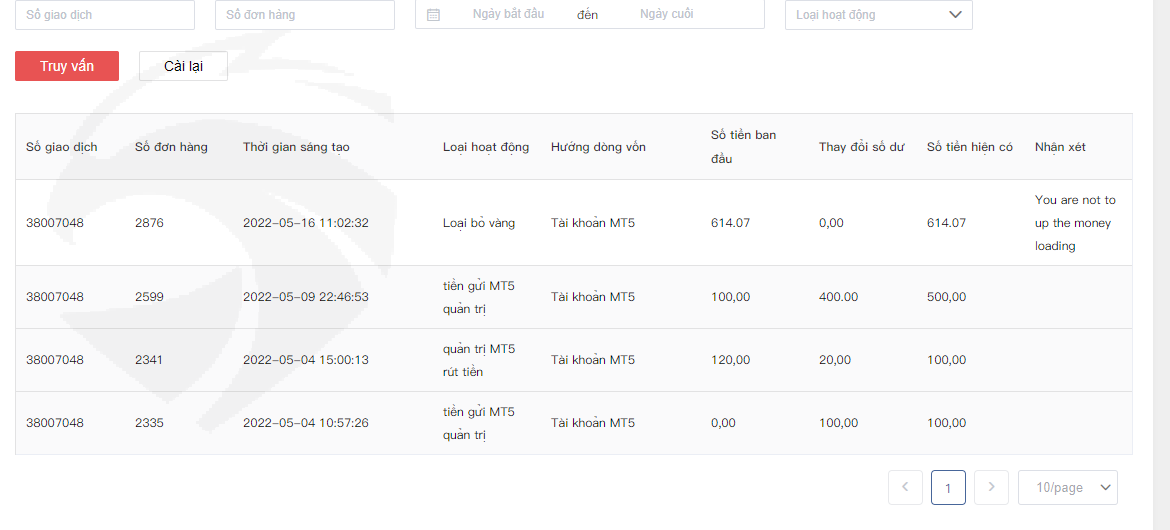The image size is (1170, 530).
Task: Select the row with order number 2599
Action: click(x=149, y=297)
